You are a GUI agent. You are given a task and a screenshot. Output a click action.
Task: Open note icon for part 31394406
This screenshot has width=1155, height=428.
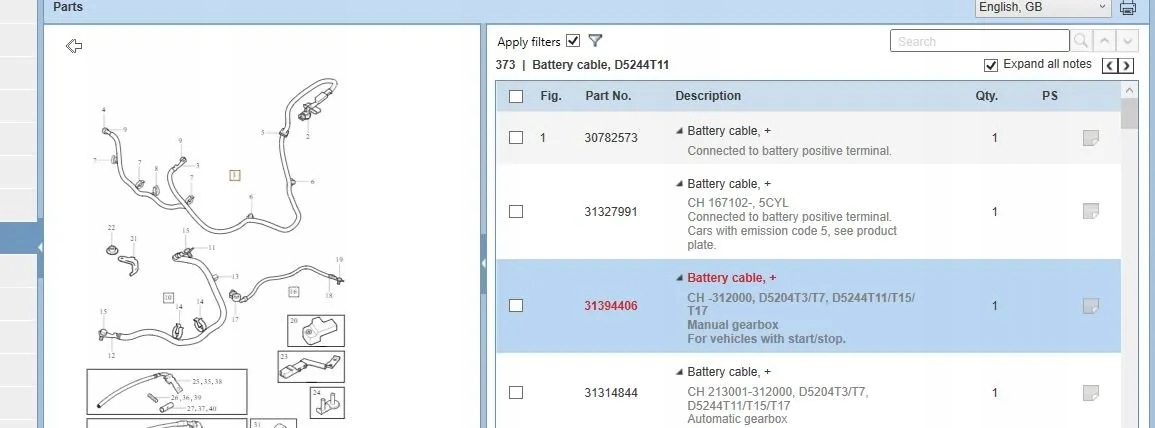coord(1091,306)
